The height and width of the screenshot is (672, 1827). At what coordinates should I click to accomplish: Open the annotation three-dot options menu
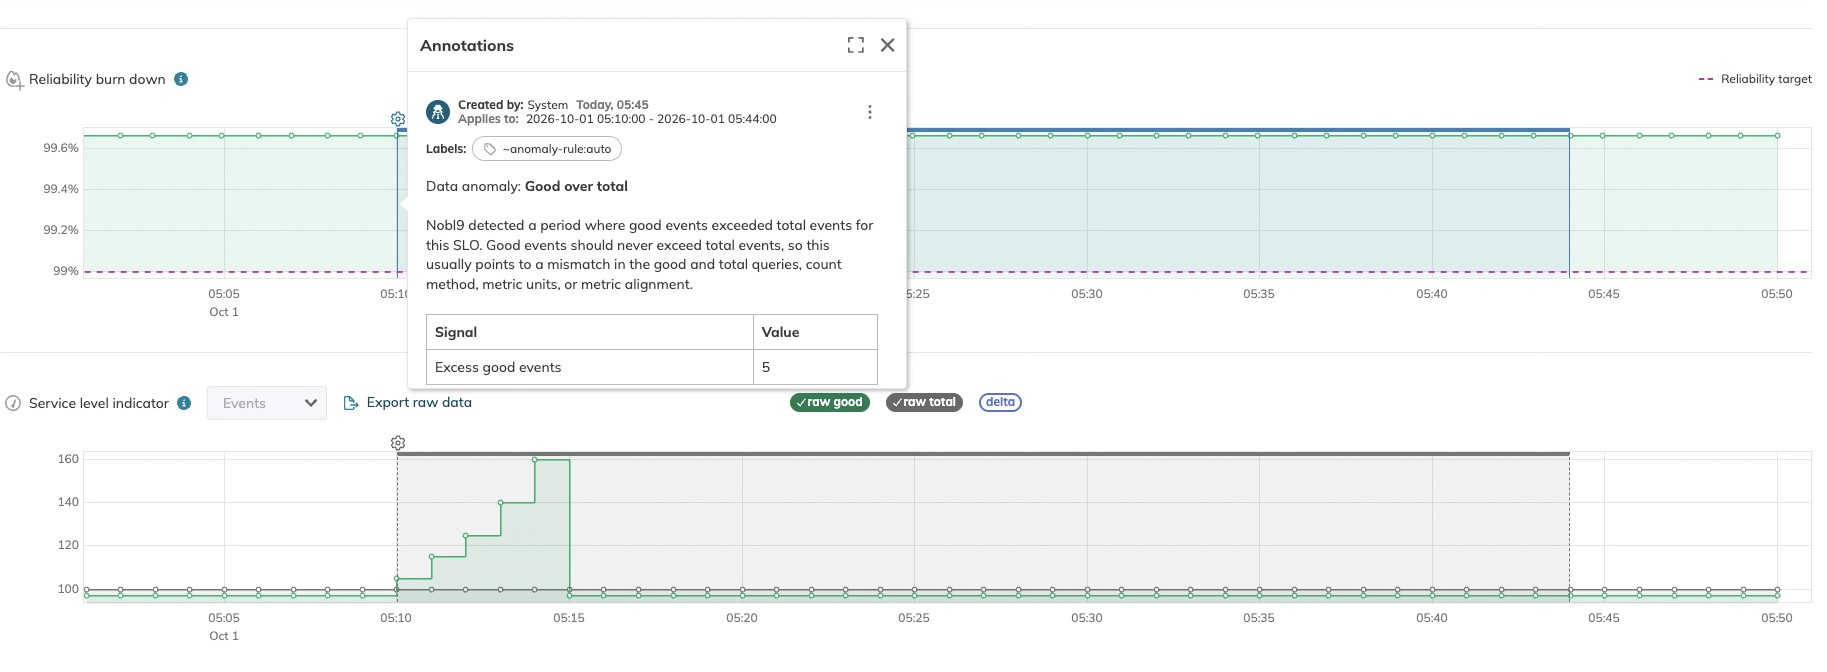(869, 112)
